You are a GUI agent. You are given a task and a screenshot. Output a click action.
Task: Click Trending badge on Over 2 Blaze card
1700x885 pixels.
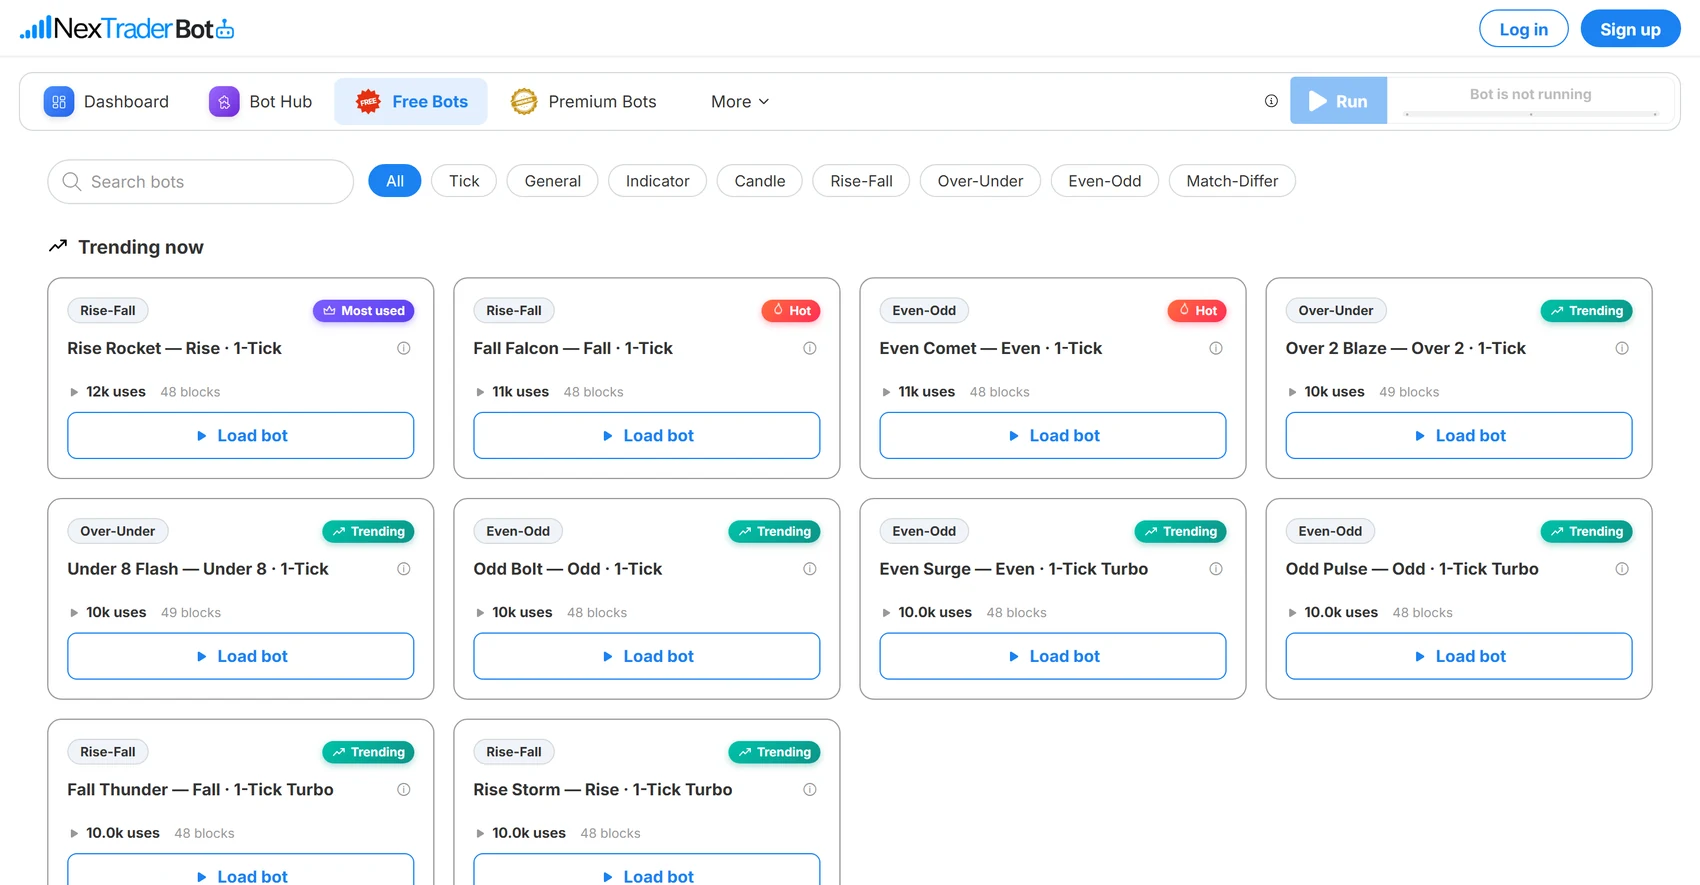point(1586,311)
